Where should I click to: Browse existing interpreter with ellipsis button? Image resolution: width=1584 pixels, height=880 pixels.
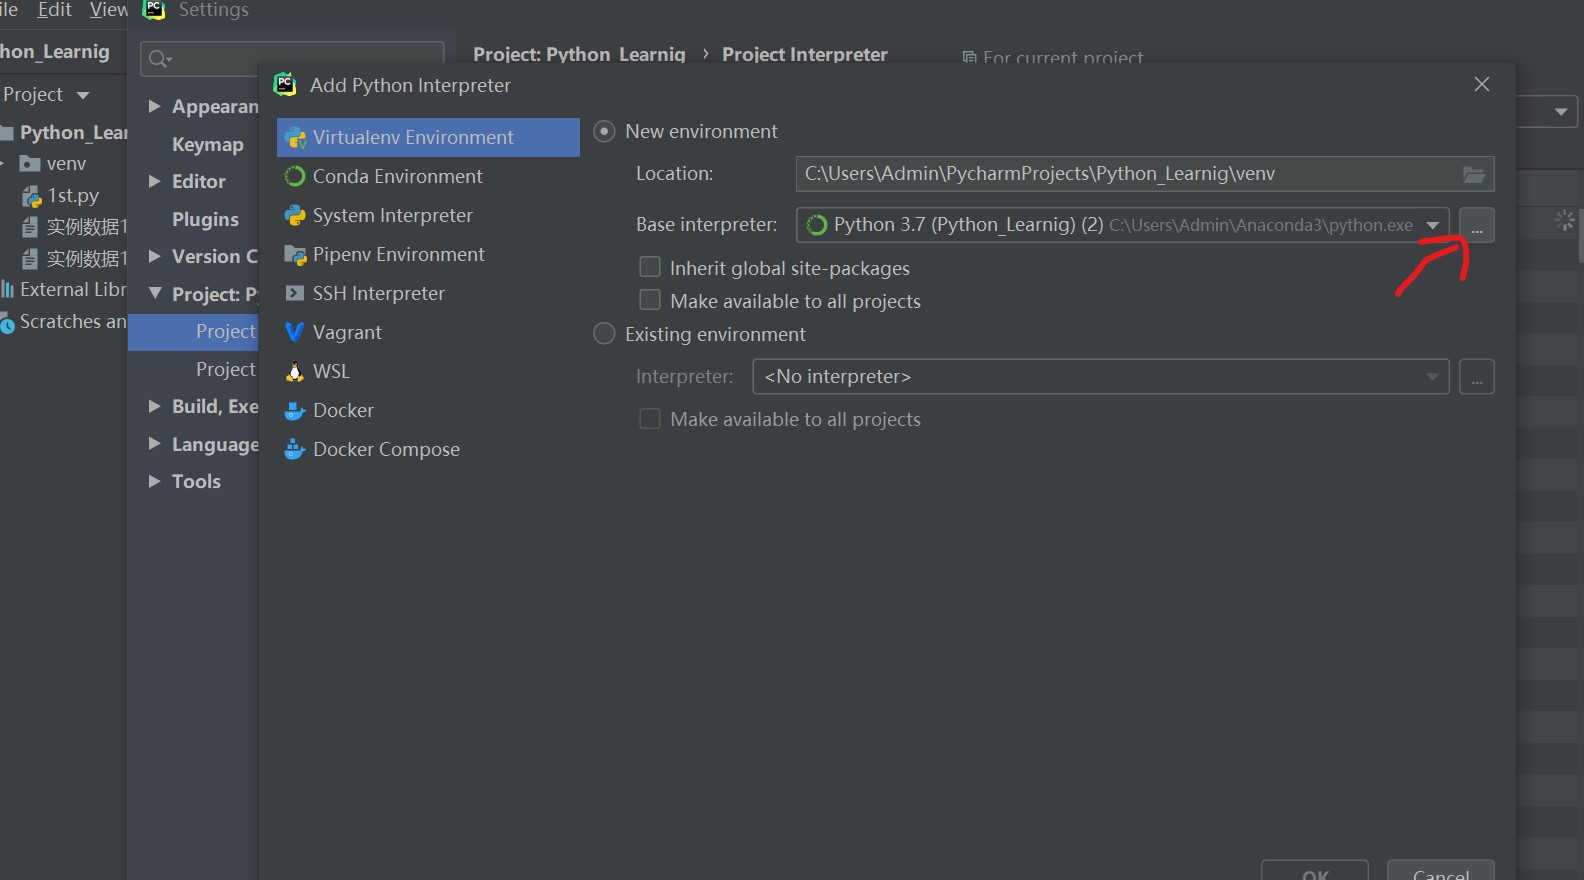tap(1477, 377)
